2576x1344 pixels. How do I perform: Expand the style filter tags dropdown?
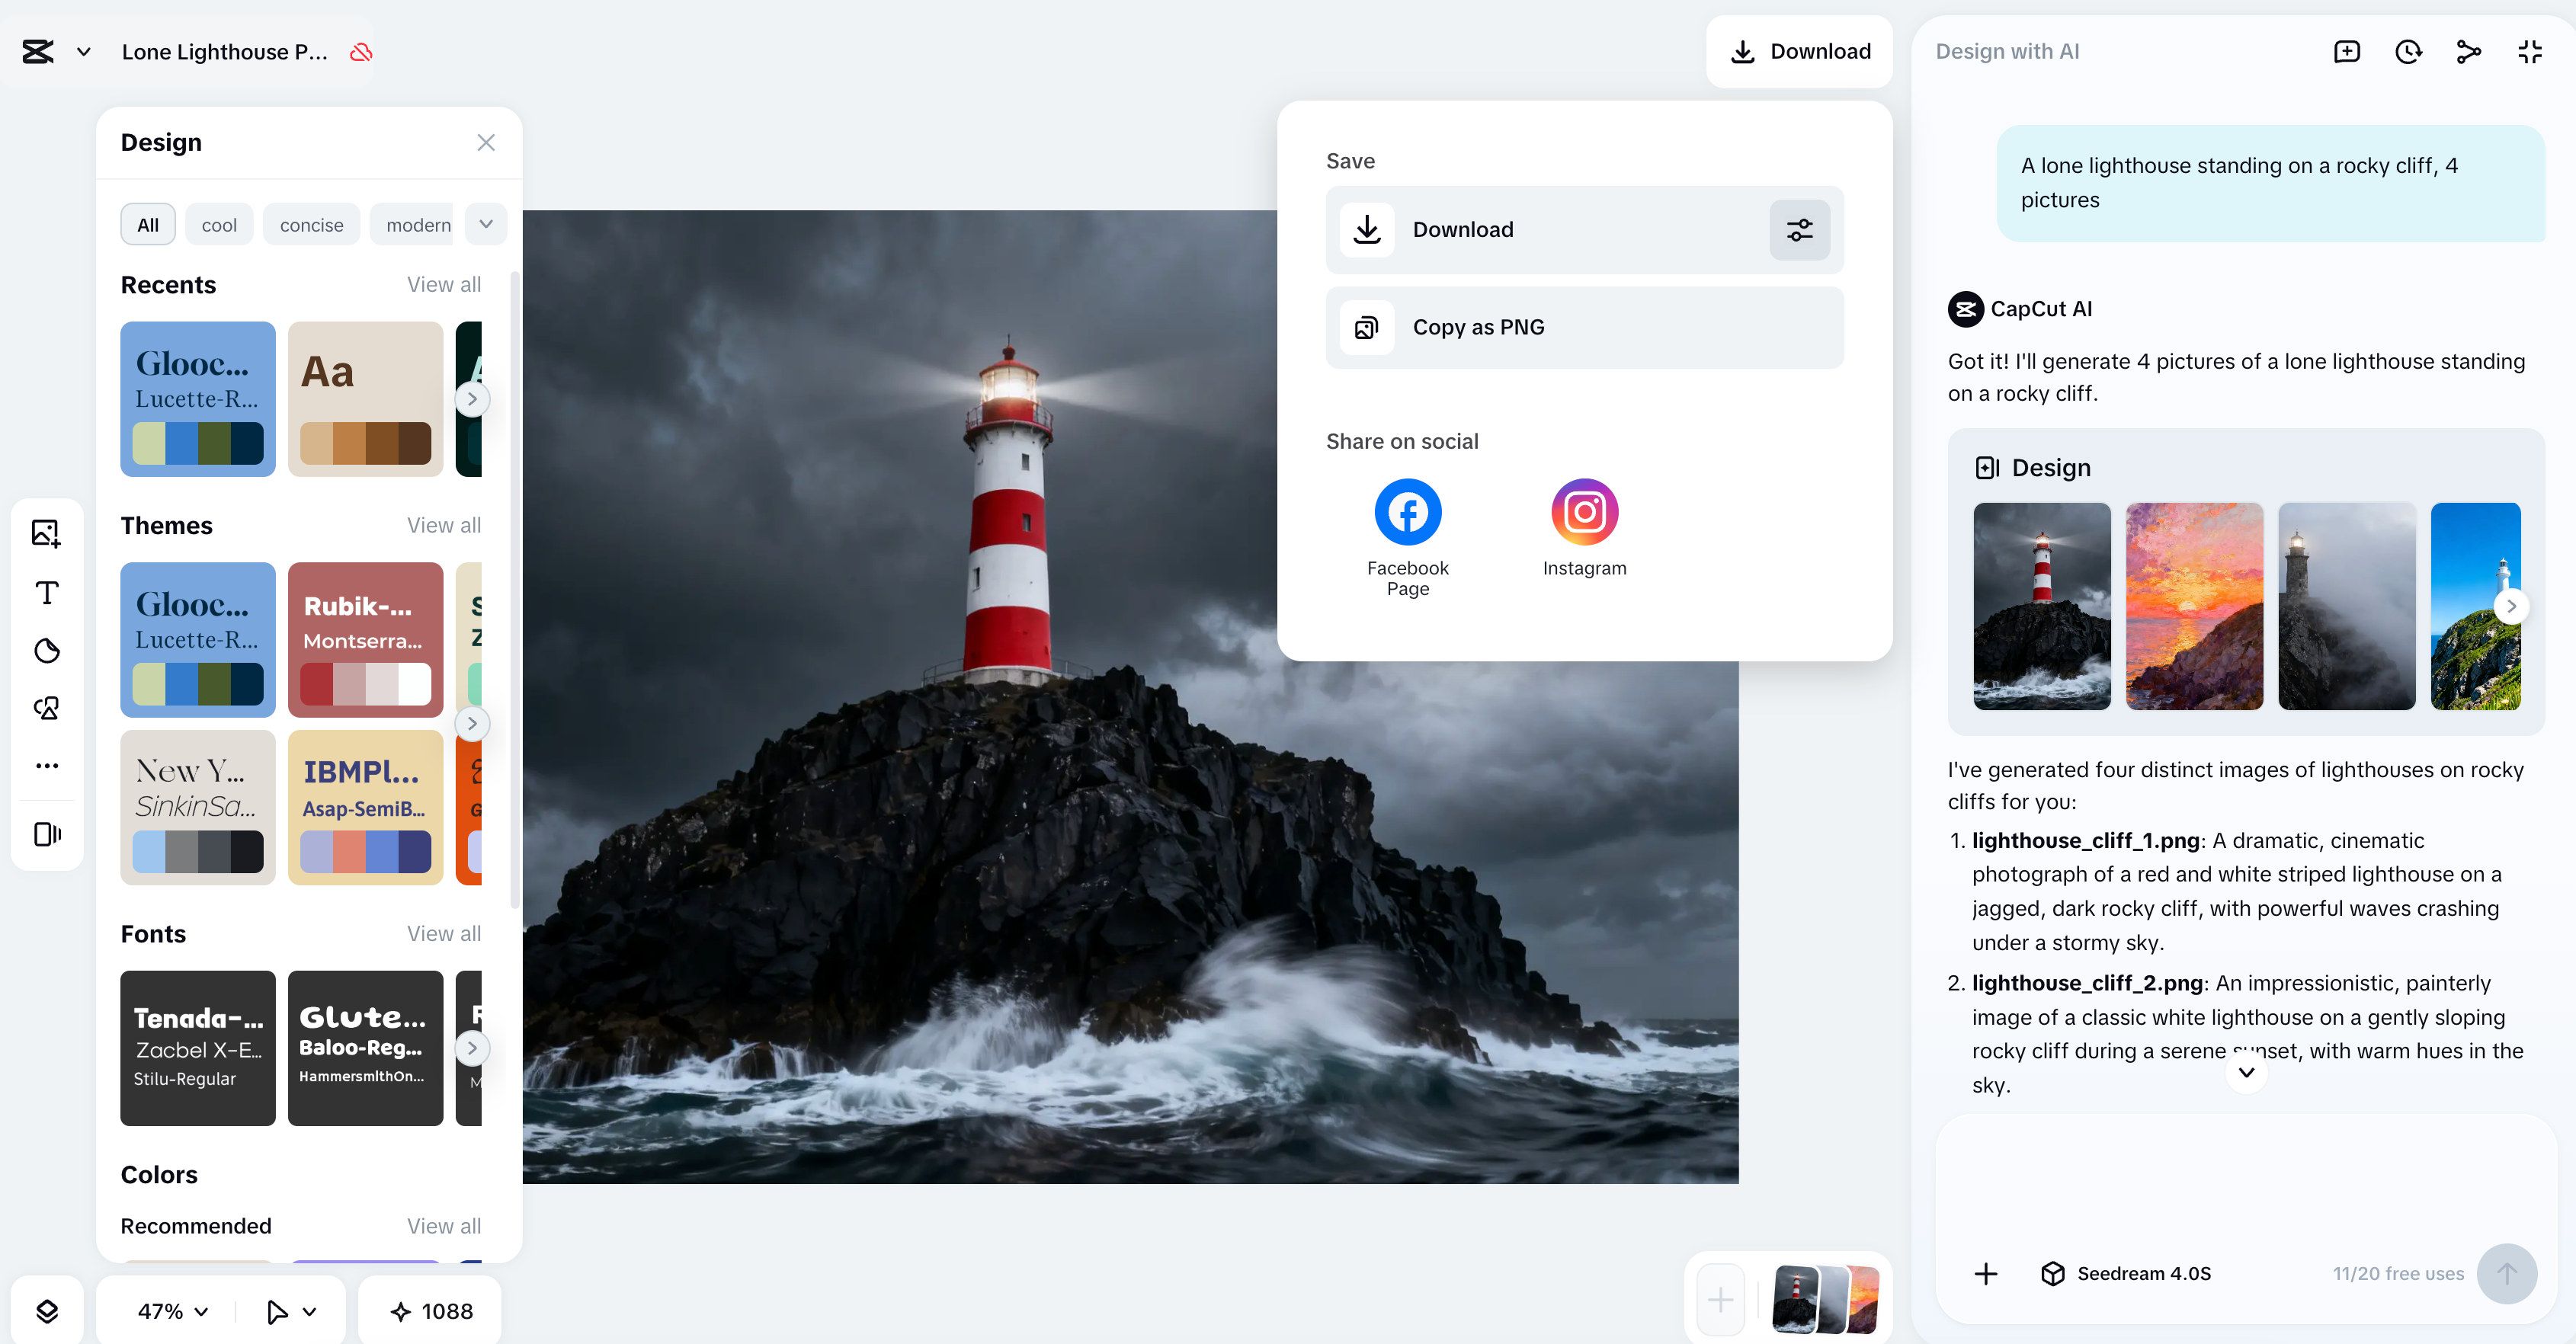pyautogui.click(x=486, y=224)
